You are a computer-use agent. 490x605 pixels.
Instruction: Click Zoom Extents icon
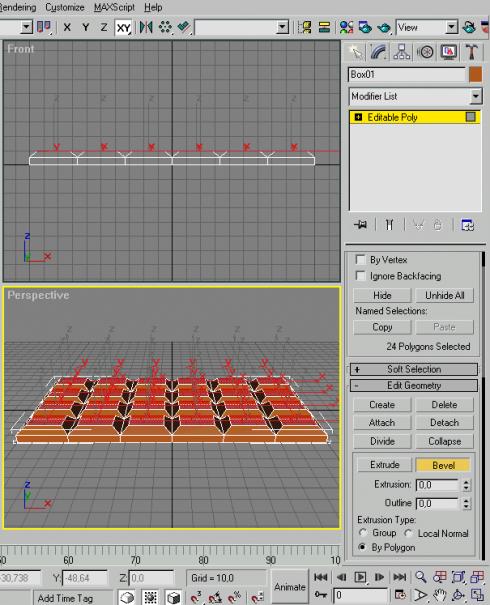tap(458, 577)
